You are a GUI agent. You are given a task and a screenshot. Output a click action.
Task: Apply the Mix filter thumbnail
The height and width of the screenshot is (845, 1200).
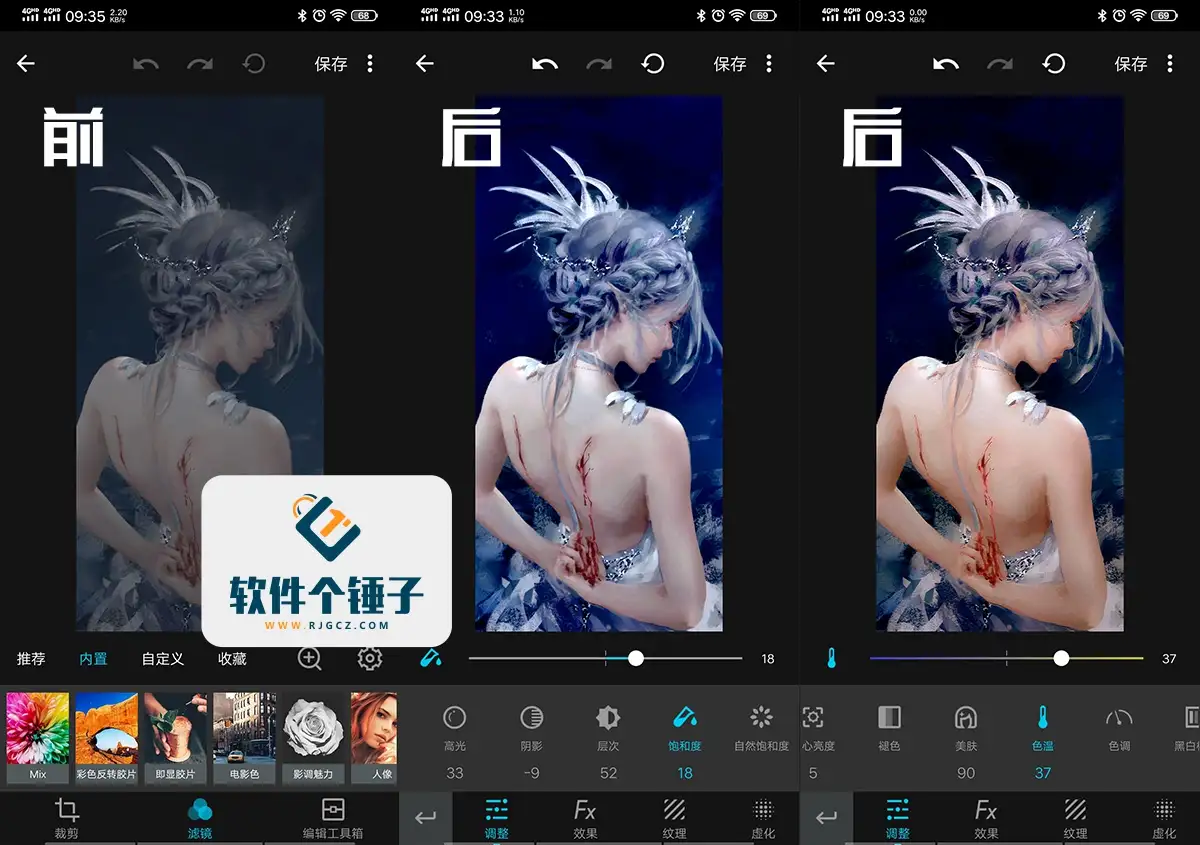(38, 737)
